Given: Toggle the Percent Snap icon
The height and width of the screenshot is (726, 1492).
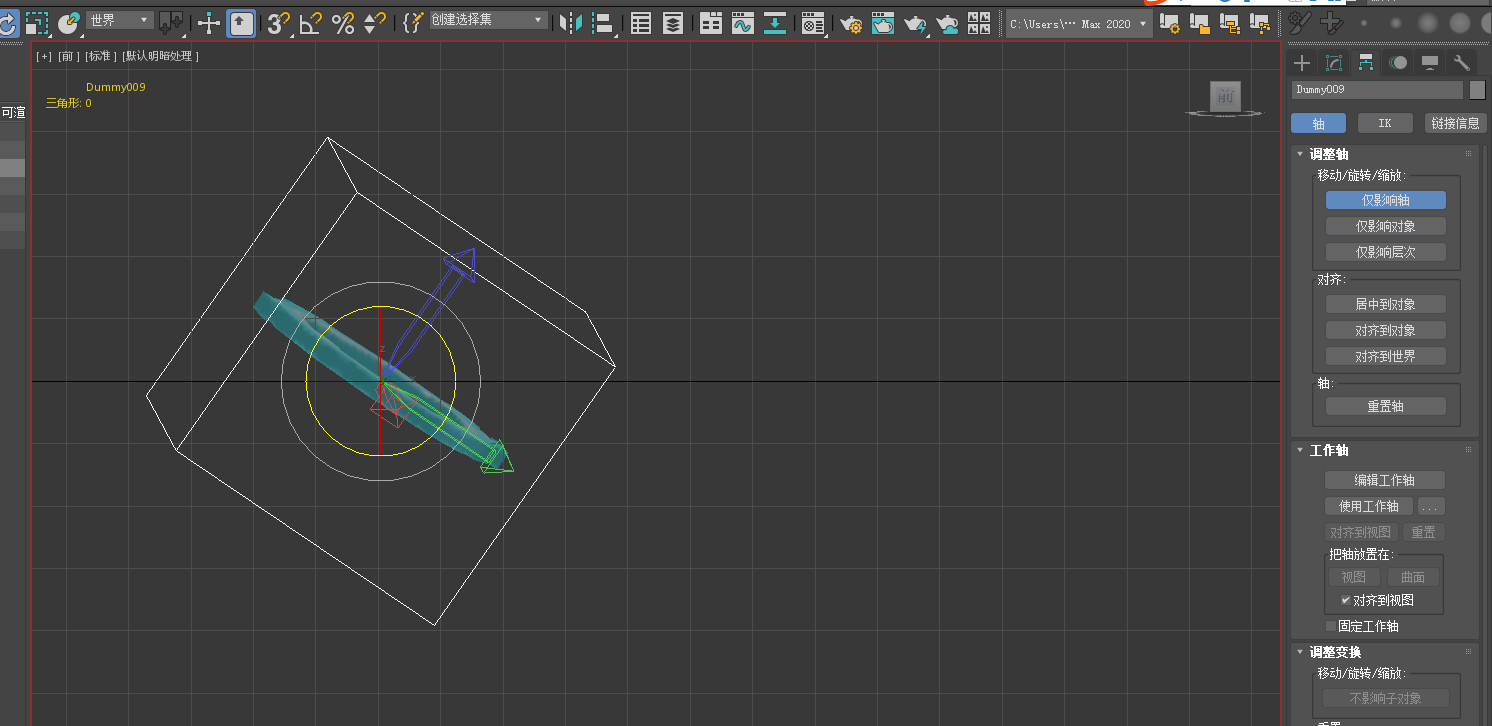Looking at the screenshot, I should (343, 24).
